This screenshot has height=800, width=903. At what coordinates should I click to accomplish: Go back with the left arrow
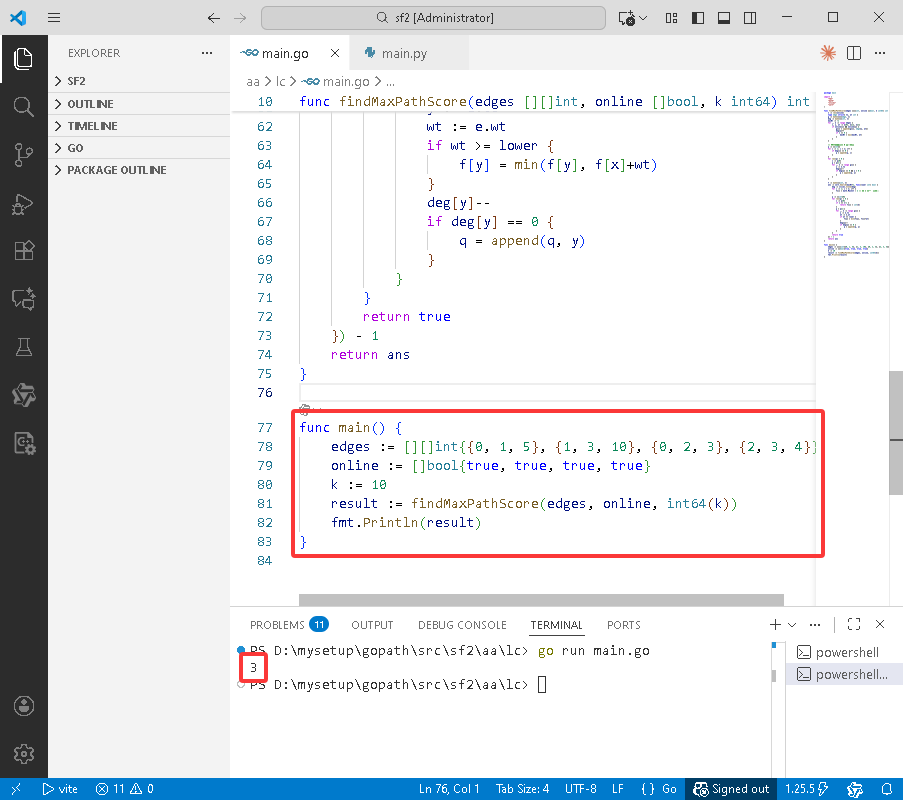tap(214, 18)
